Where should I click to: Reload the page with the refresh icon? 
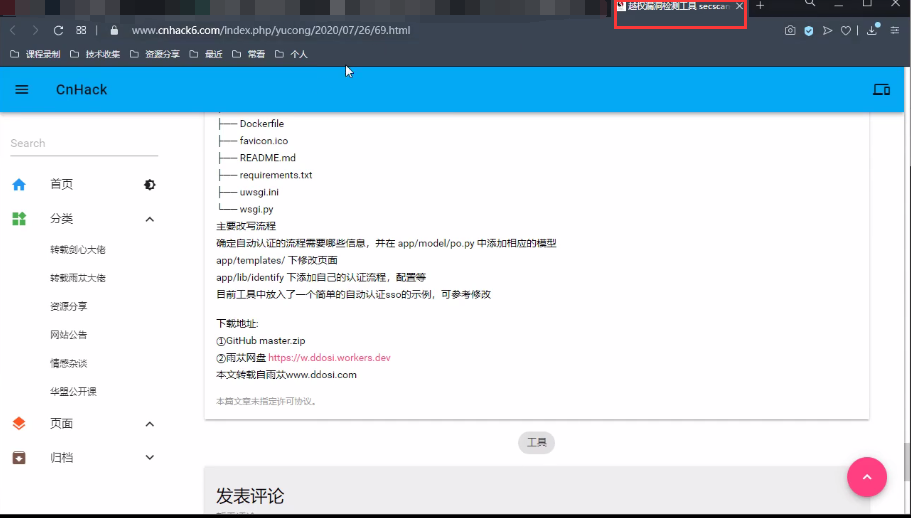[58, 31]
